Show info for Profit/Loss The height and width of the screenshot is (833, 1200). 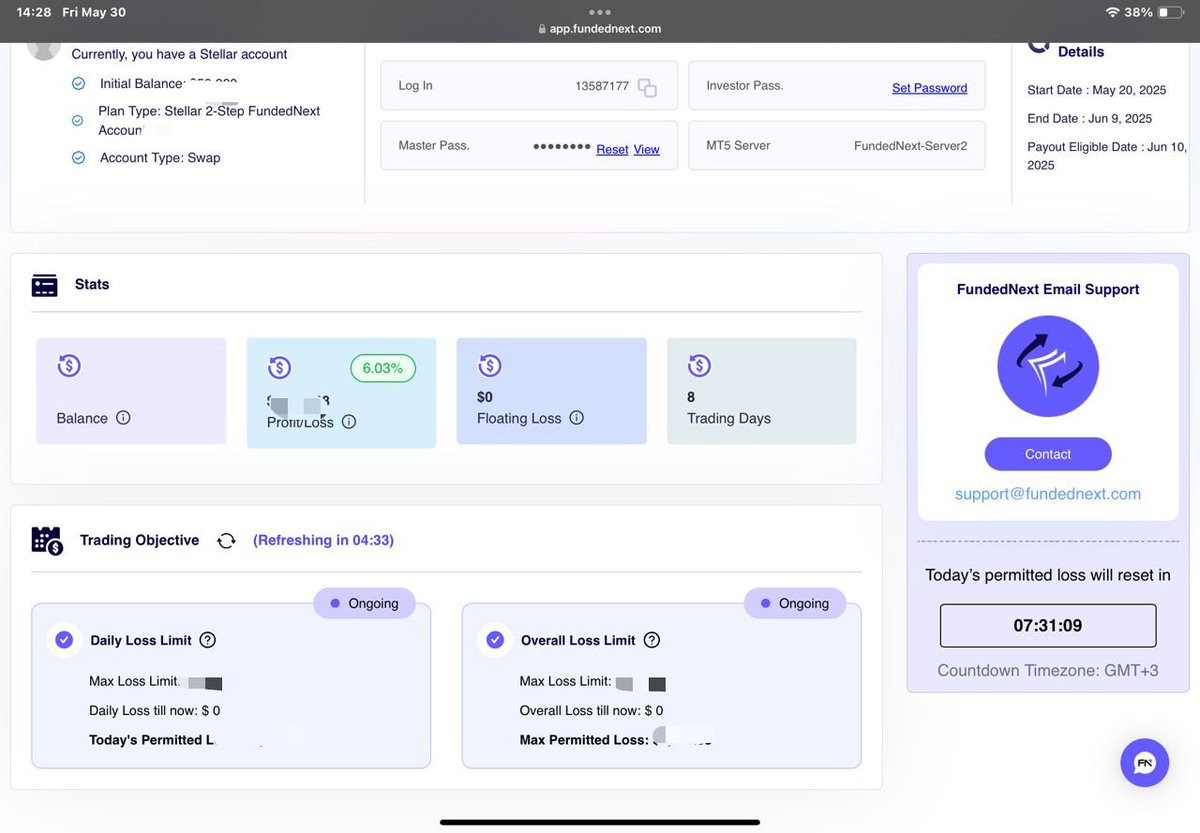tap(348, 422)
